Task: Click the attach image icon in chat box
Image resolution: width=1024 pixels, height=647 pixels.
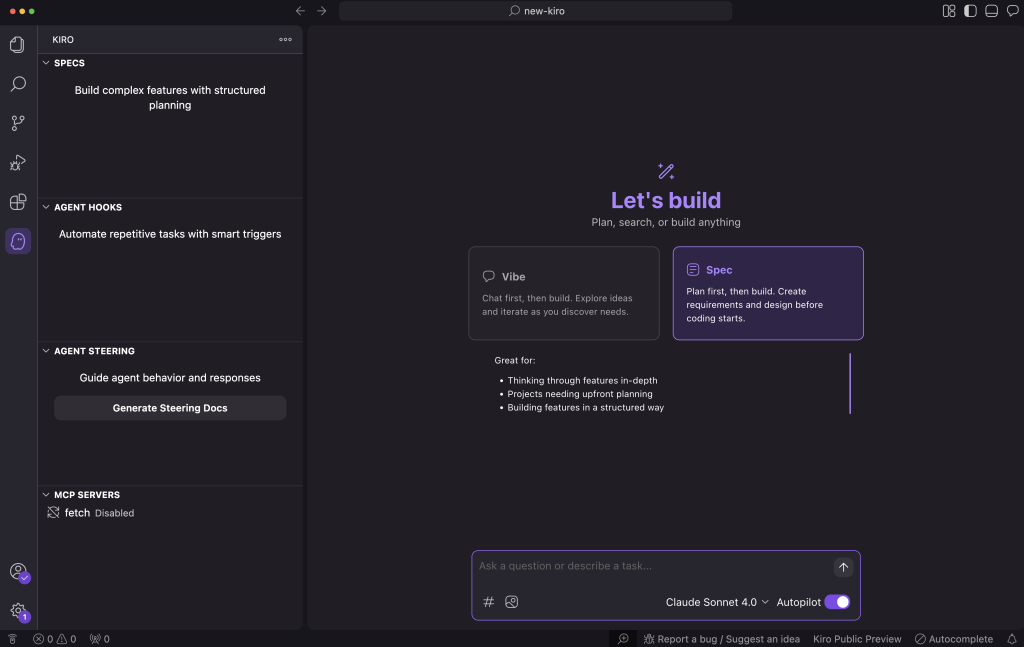Action: point(511,602)
